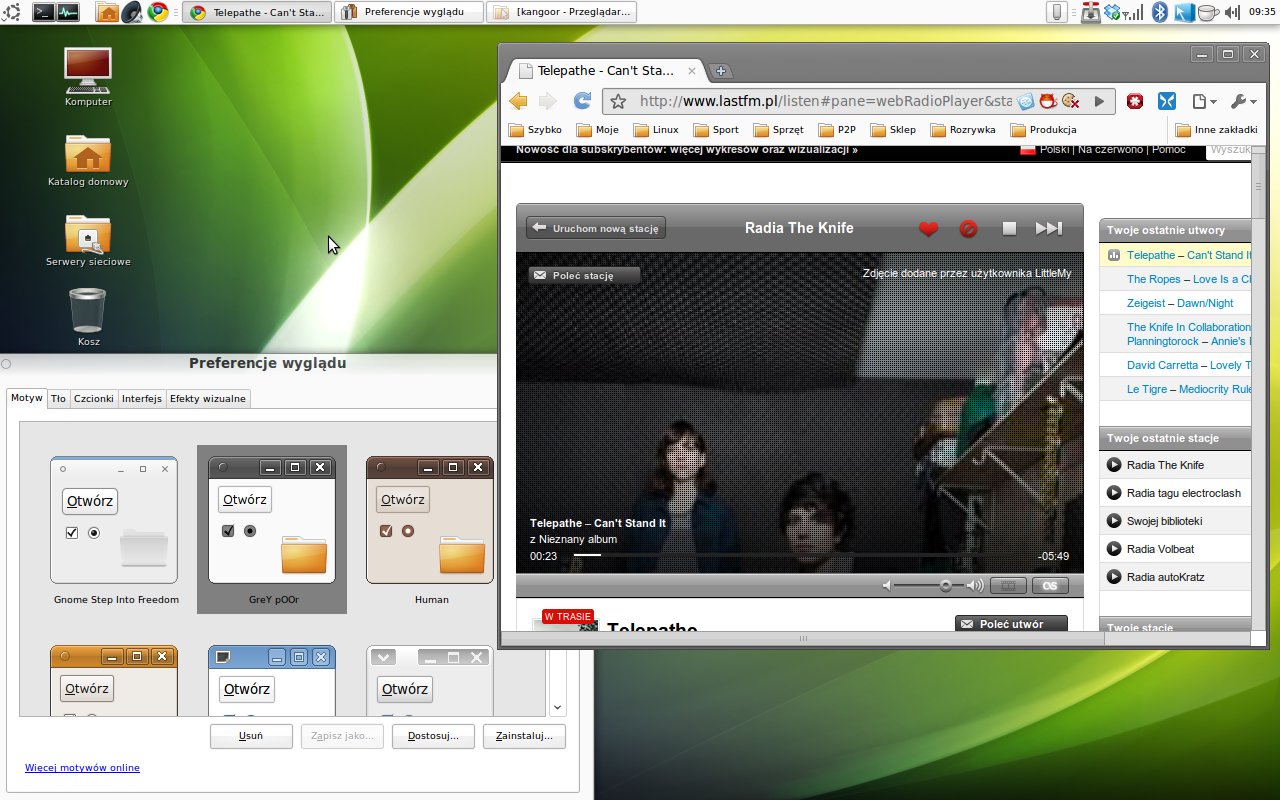Open the Komputer desktop icon
Image resolution: width=1280 pixels, height=800 pixels.
pos(88,77)
